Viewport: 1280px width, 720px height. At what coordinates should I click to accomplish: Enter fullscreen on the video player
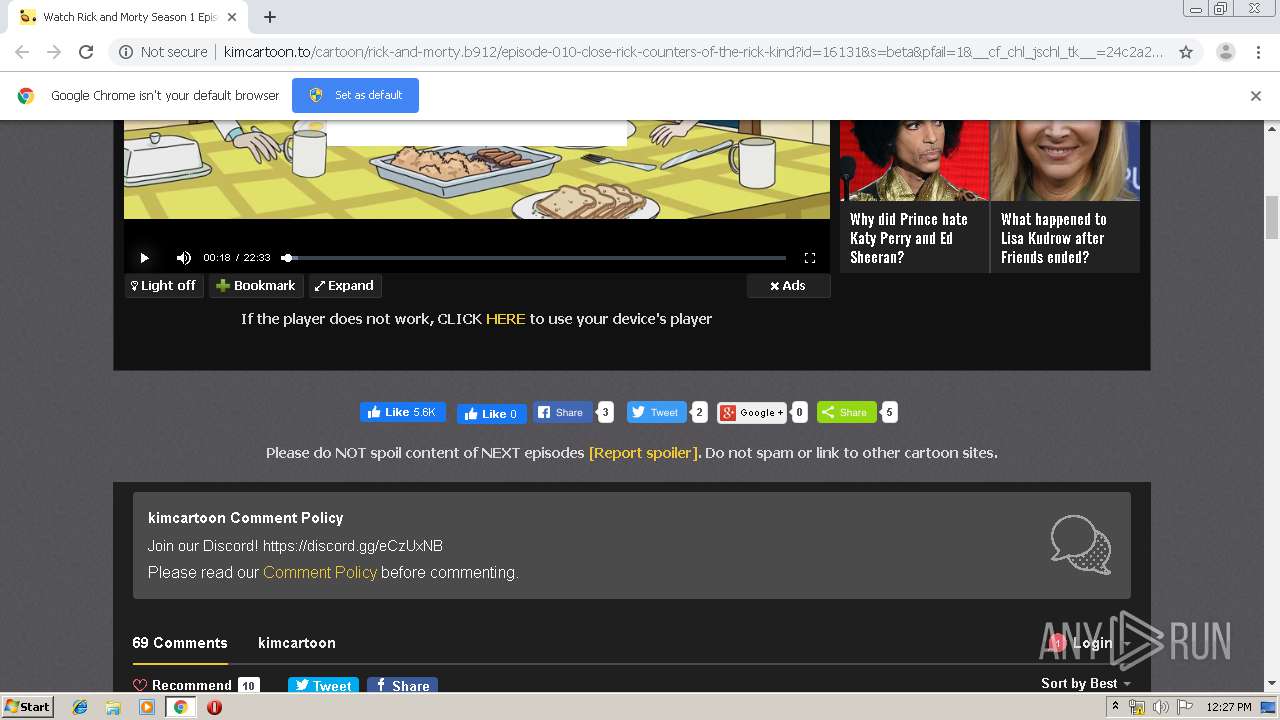810,258
